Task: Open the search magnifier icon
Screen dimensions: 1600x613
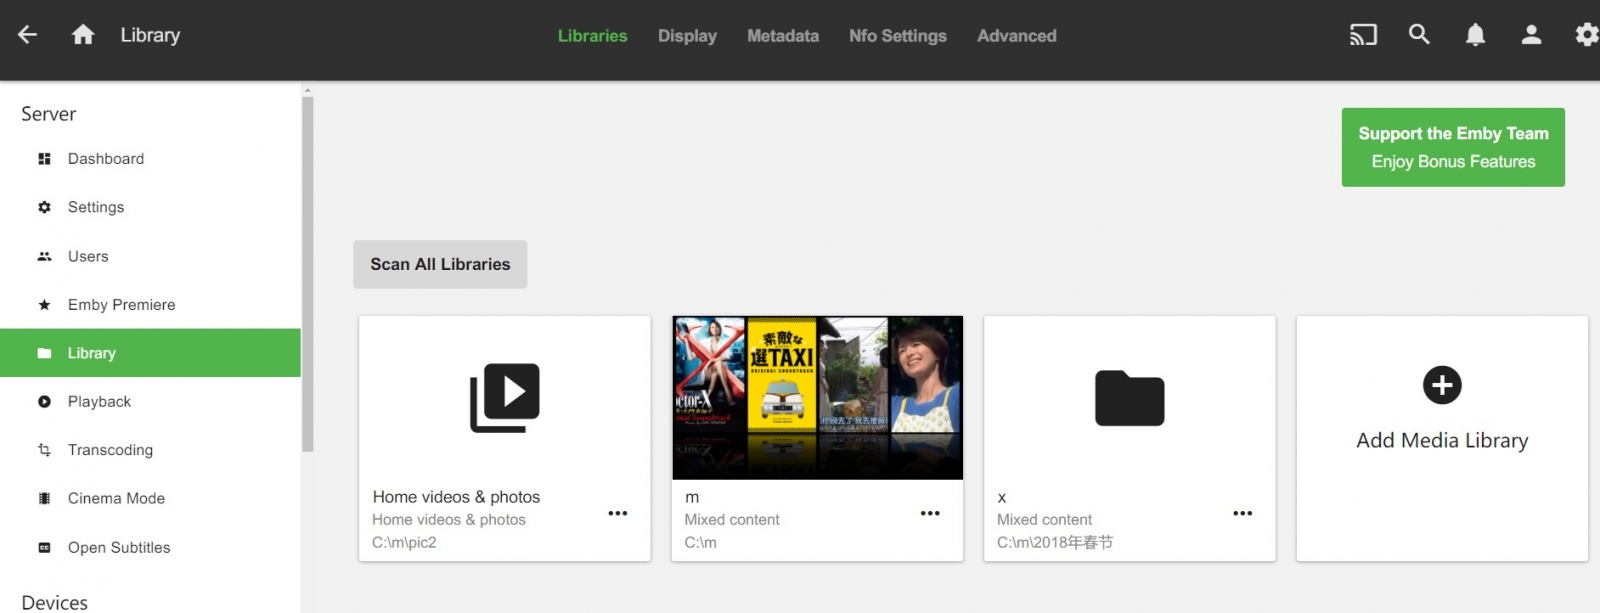Action: tap(1419, 35)
